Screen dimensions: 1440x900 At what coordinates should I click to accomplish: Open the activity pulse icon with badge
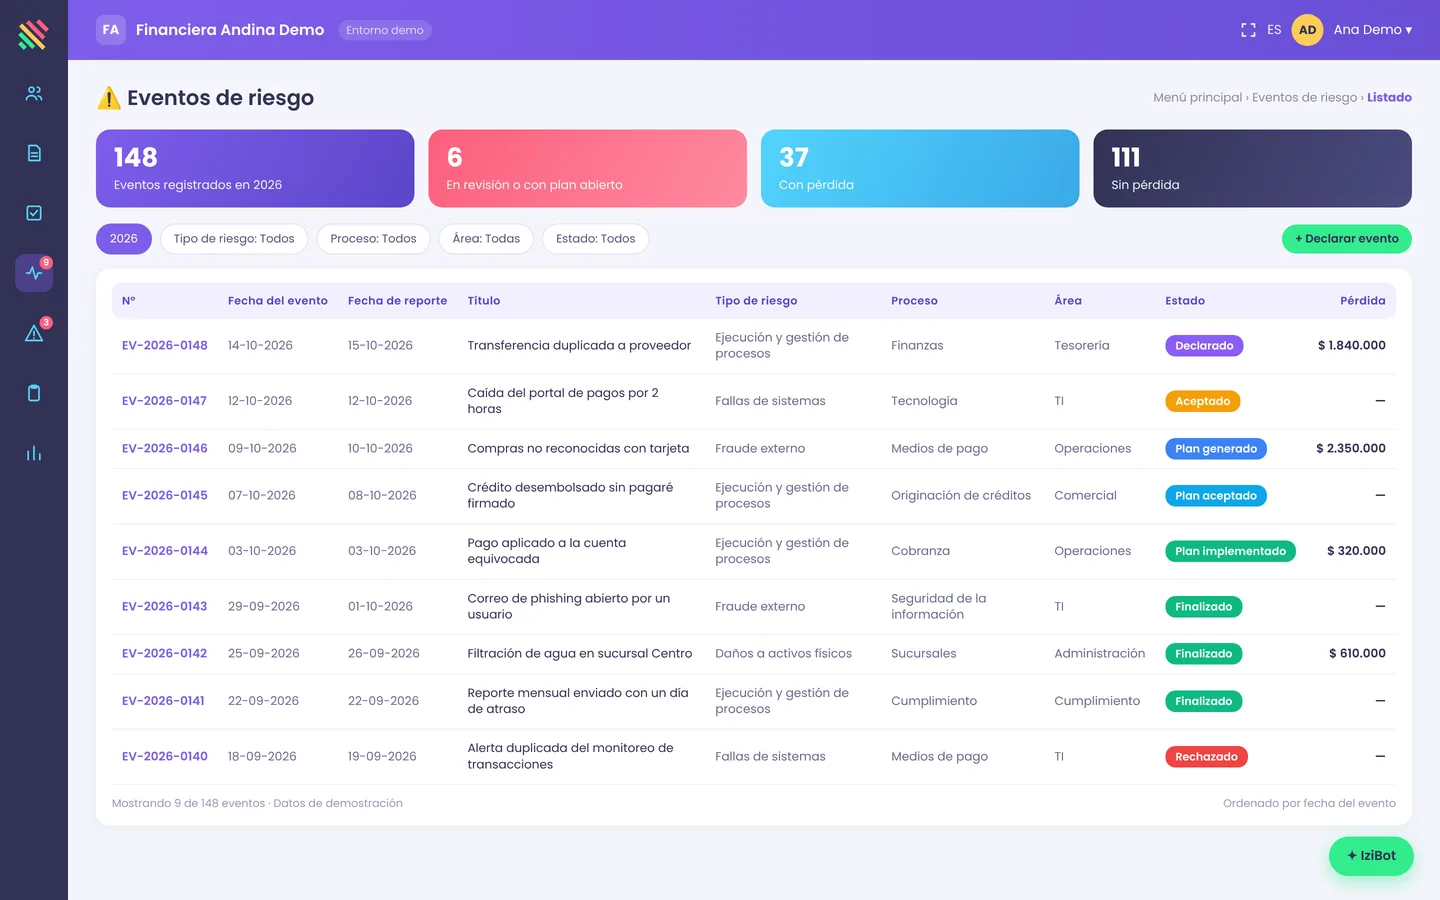pyautogui.click(x=34, y=273)
